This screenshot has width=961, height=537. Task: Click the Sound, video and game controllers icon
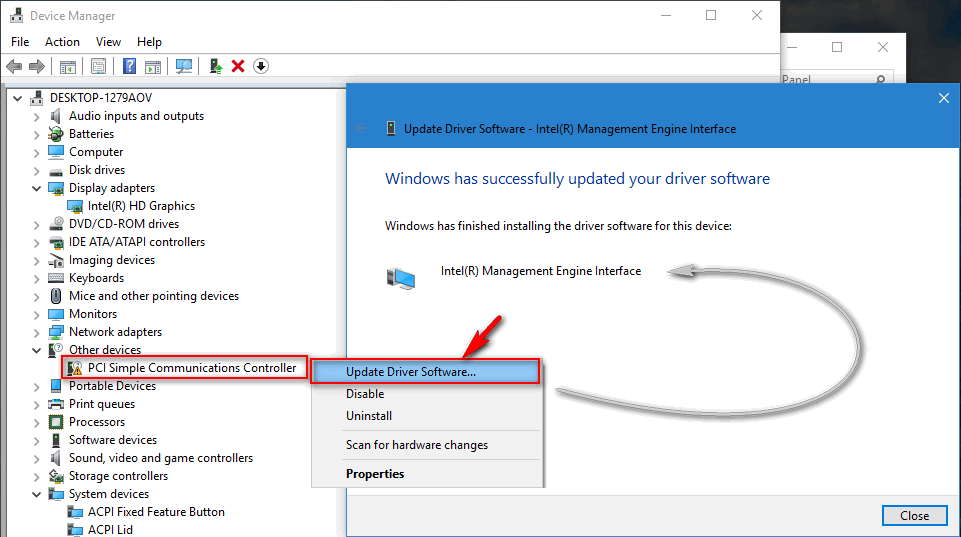pos(56,458)
